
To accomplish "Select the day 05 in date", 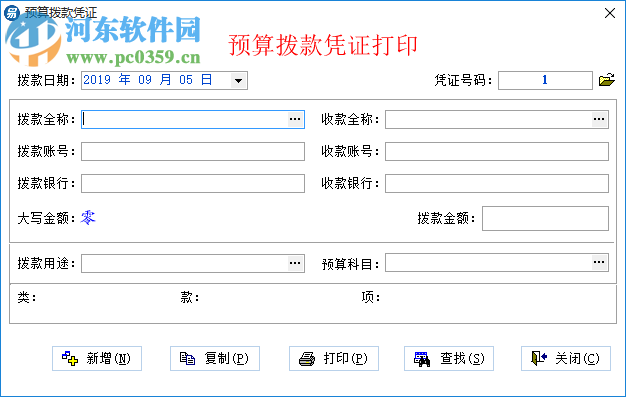I will [x=186, y=80].
